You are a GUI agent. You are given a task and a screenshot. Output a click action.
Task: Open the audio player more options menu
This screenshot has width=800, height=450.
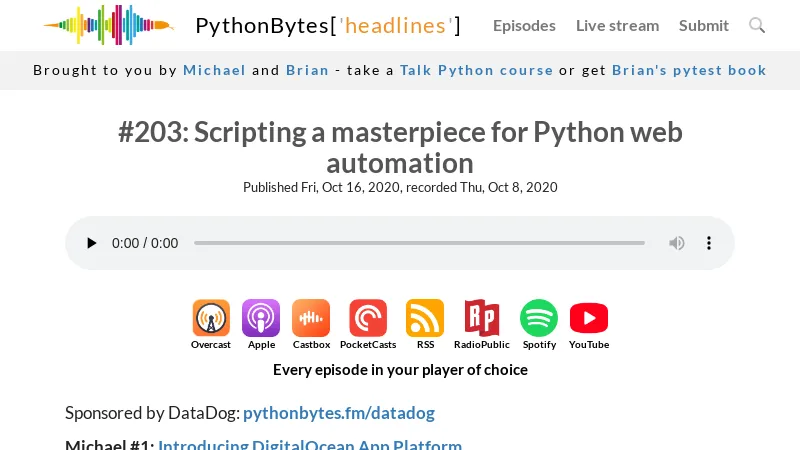click(x=709, y=243)
